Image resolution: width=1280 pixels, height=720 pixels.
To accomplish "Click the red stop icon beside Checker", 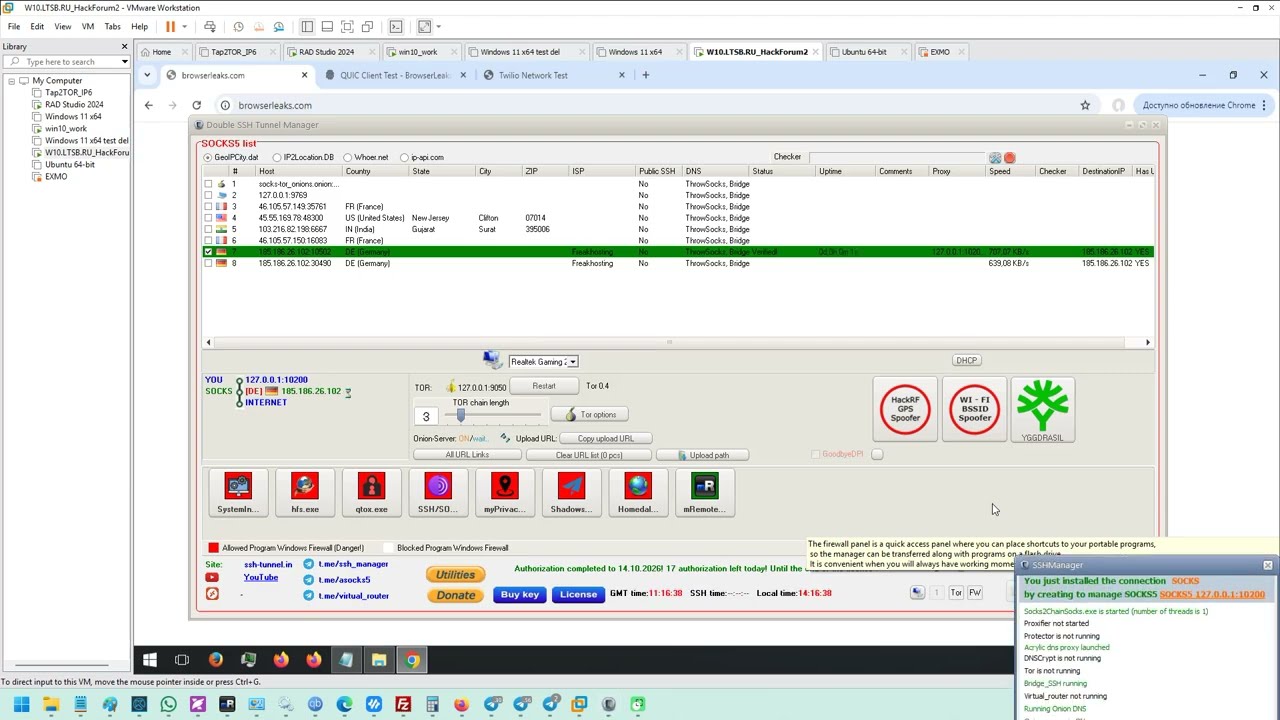I will pyautogui.click(x=1009, y=158).
